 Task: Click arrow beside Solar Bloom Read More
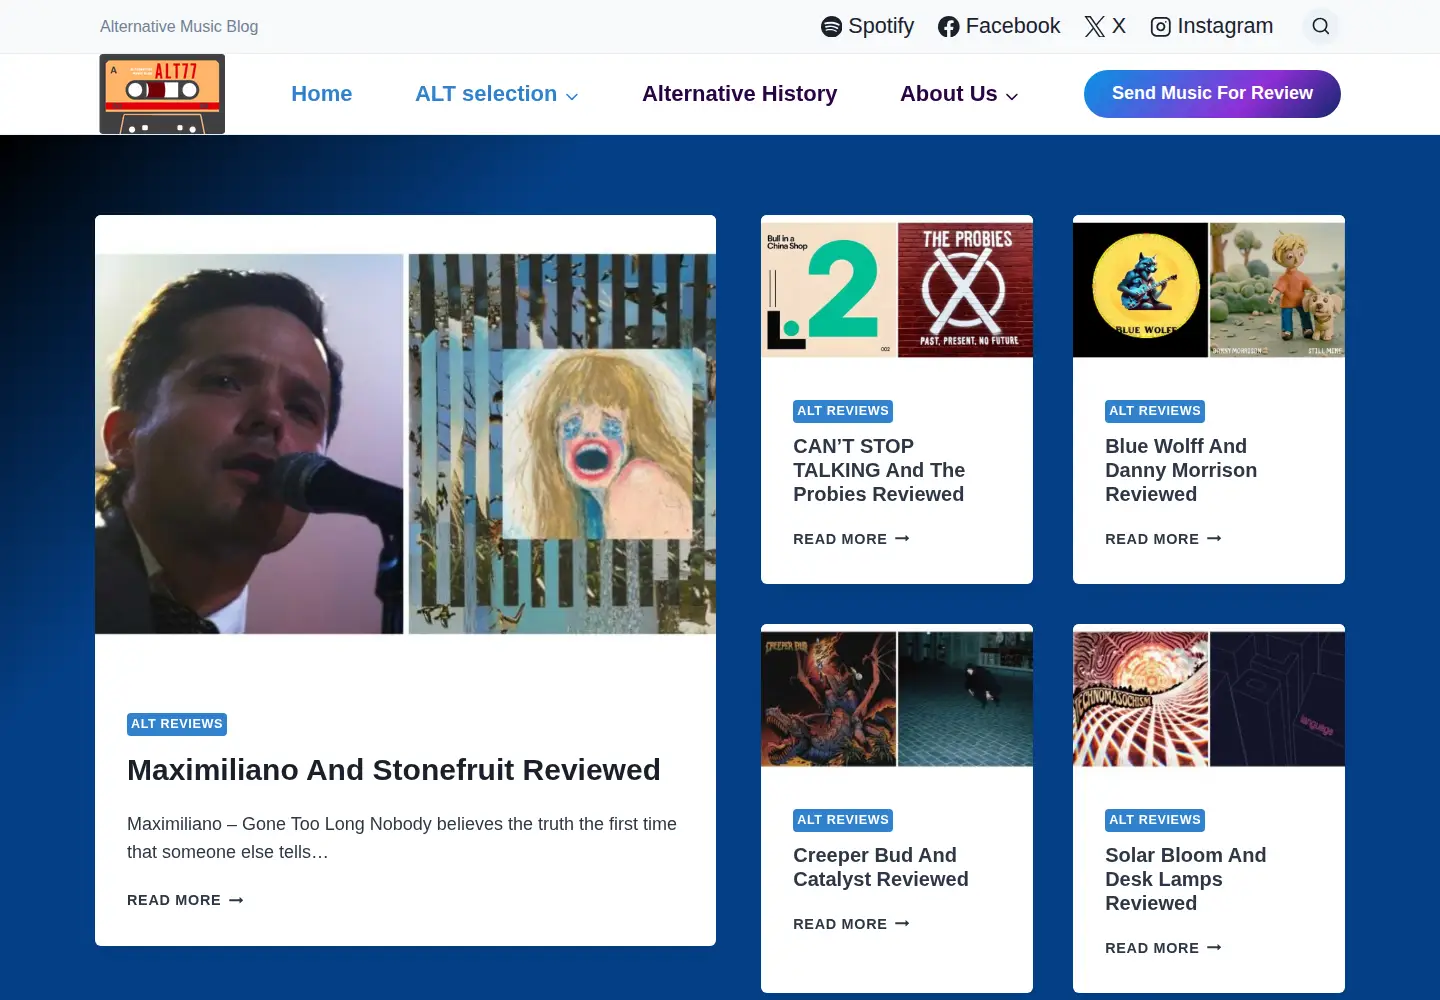1214,948
